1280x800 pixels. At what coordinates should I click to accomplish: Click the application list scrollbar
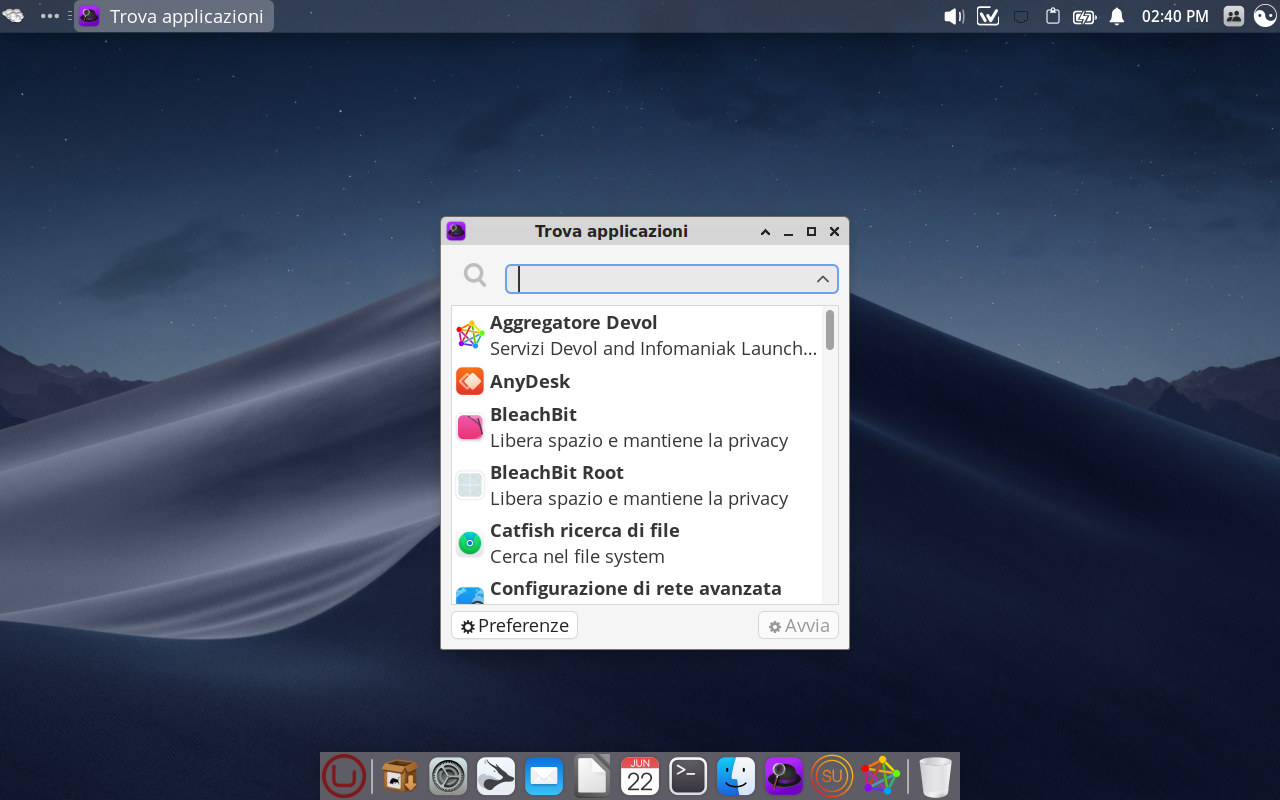(x=830, y=330)
